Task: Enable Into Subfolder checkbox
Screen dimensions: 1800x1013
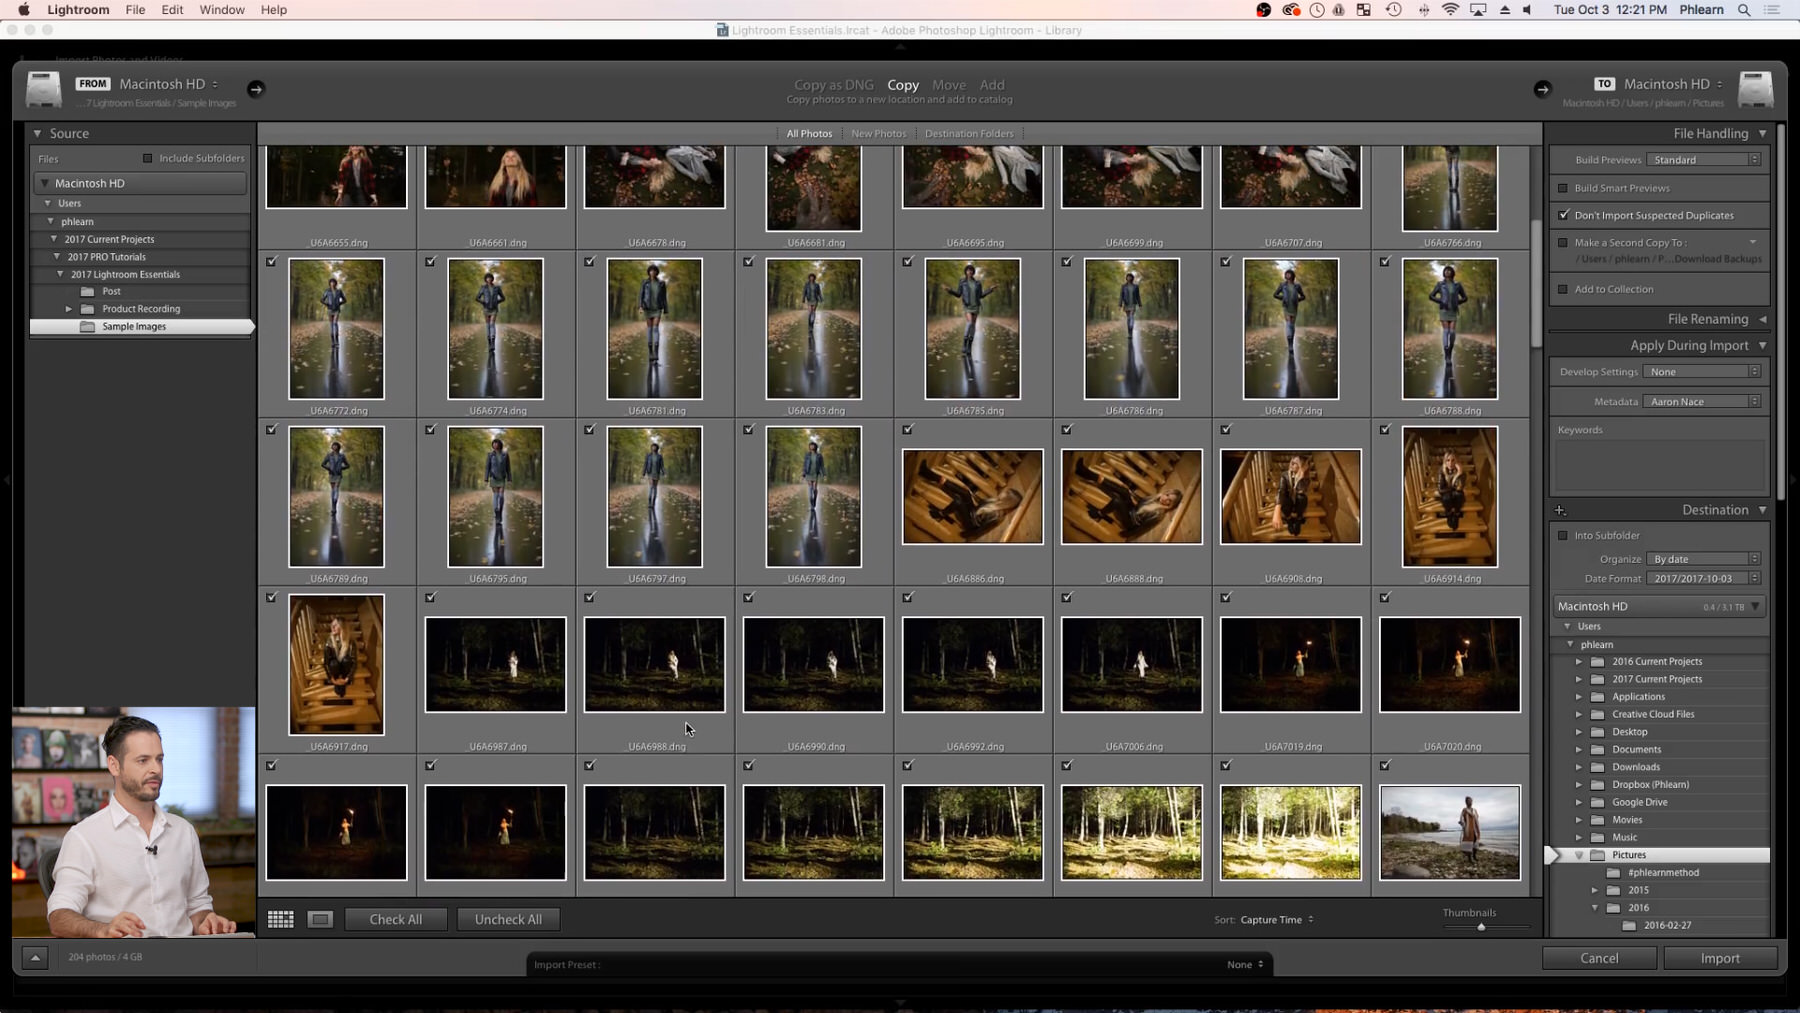Action: [x=1563, y=536]
